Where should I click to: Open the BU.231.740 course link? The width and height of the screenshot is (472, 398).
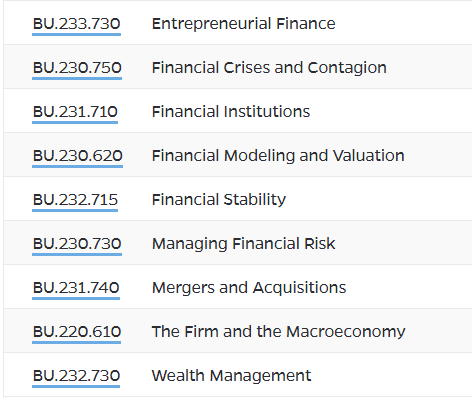(76, 288)
